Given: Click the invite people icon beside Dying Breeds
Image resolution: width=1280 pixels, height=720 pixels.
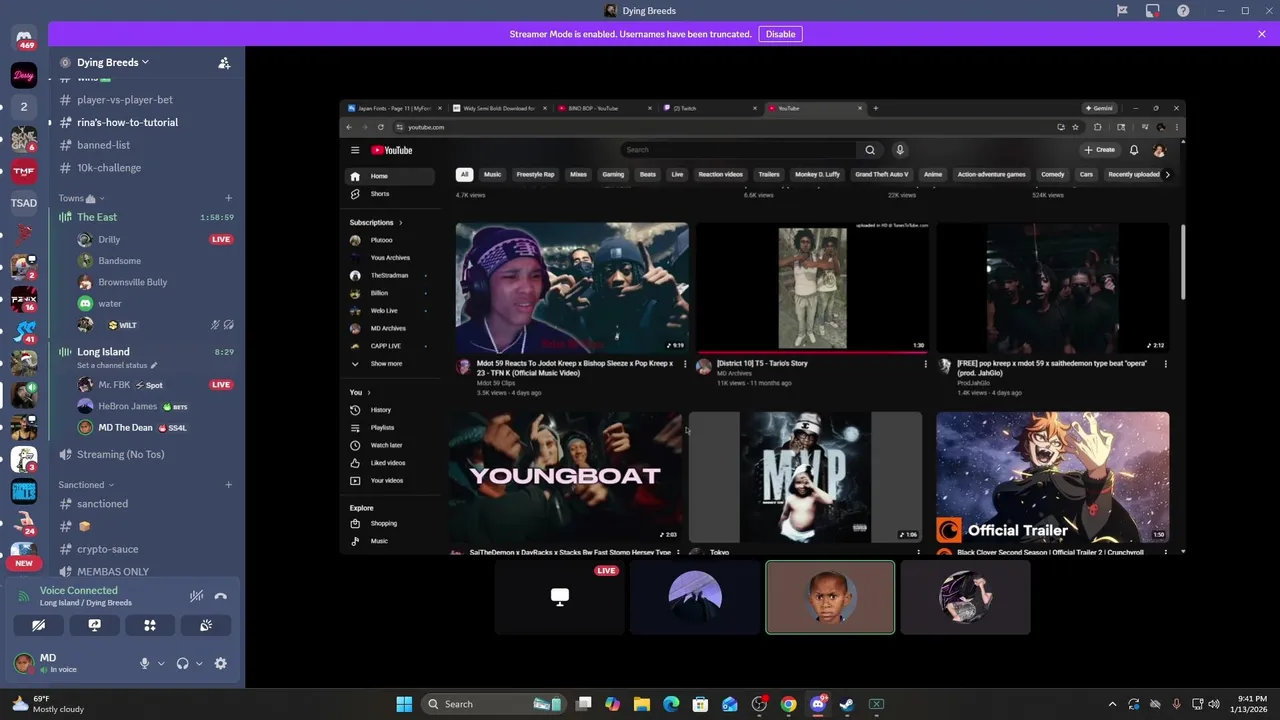Looking at the screenshot, I should [x=224, y=63].
